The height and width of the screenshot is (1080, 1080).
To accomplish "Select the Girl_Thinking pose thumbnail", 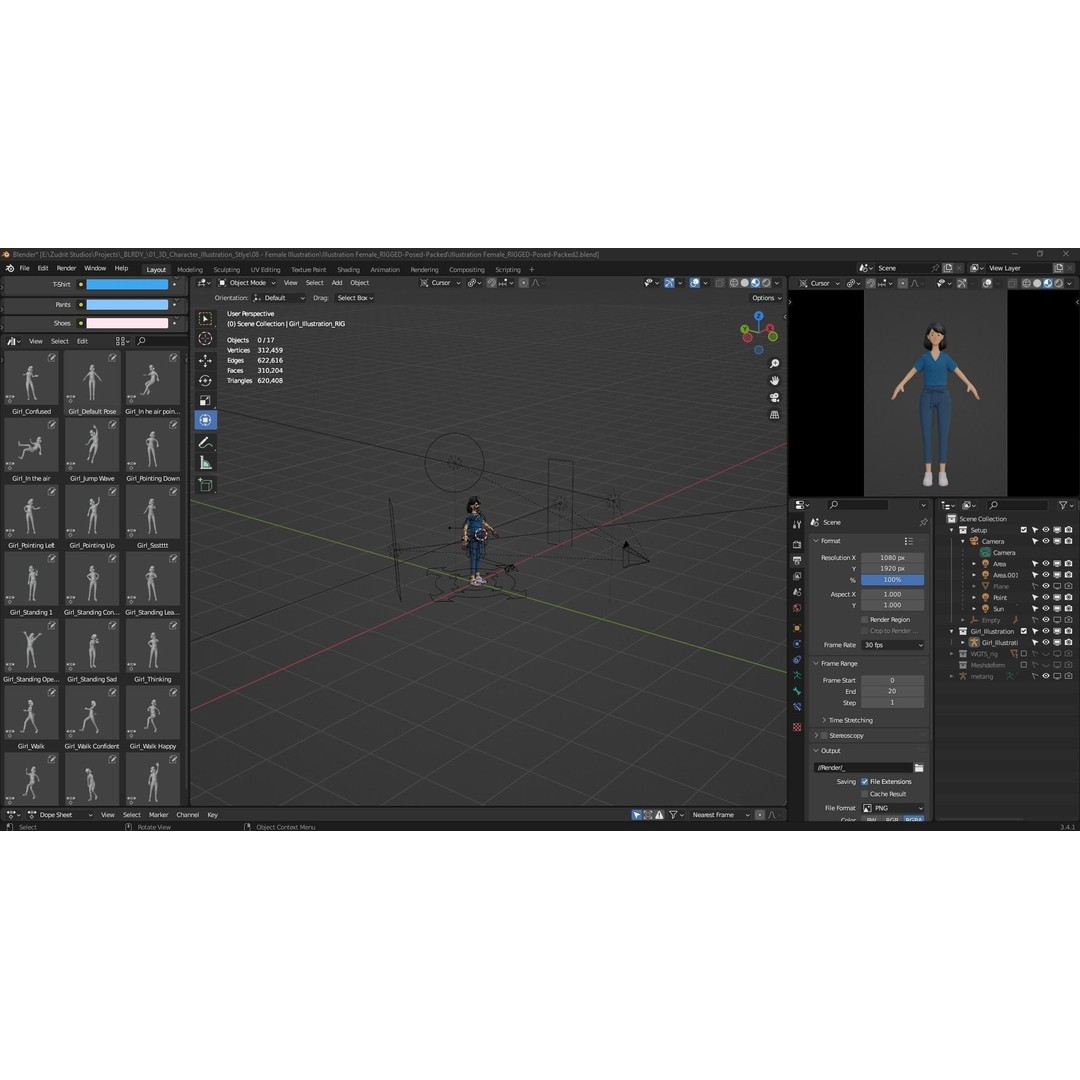I will point(153,647).
